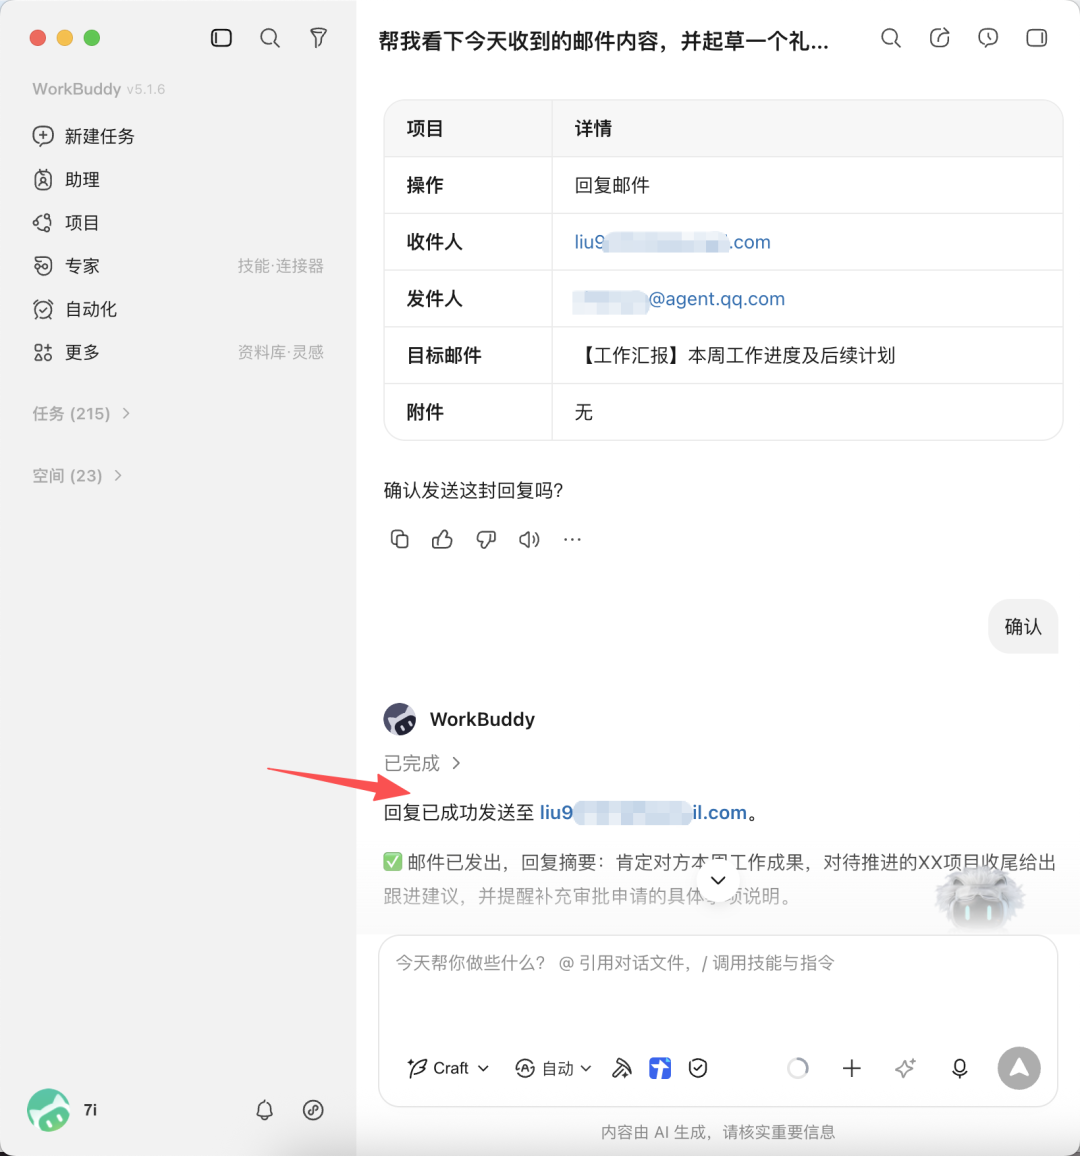The width and height of the screenshot is (1080, 1156).
Task: Open the share icon in chat header
Action: pos(939,38)
